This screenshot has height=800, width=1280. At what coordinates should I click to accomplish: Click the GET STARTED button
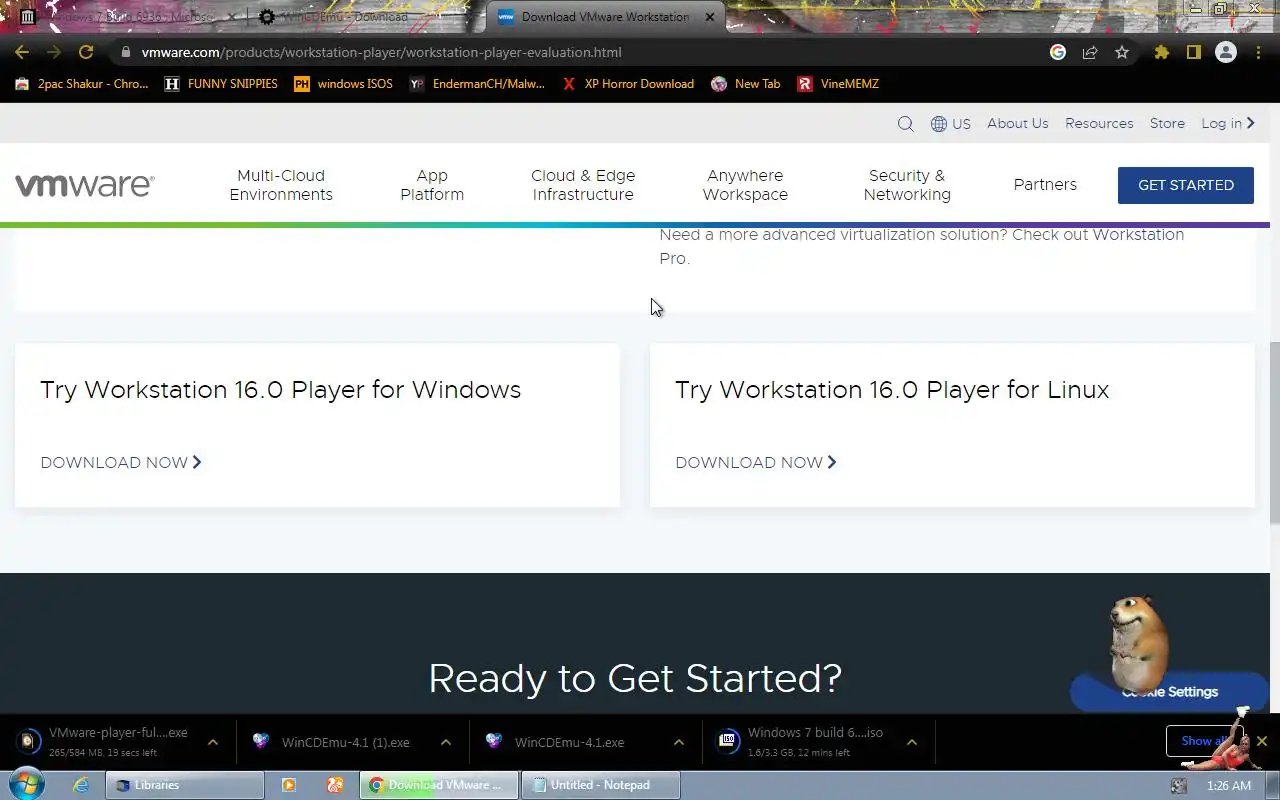[1186, 185]
